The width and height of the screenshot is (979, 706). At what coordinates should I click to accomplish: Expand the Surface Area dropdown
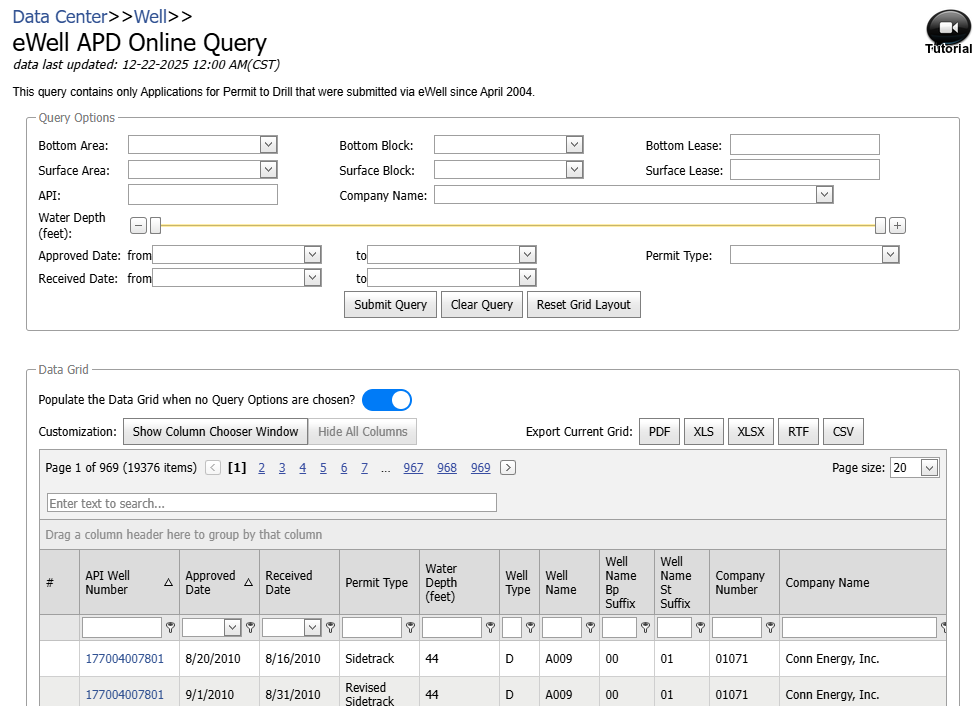[x=268, y=170]
